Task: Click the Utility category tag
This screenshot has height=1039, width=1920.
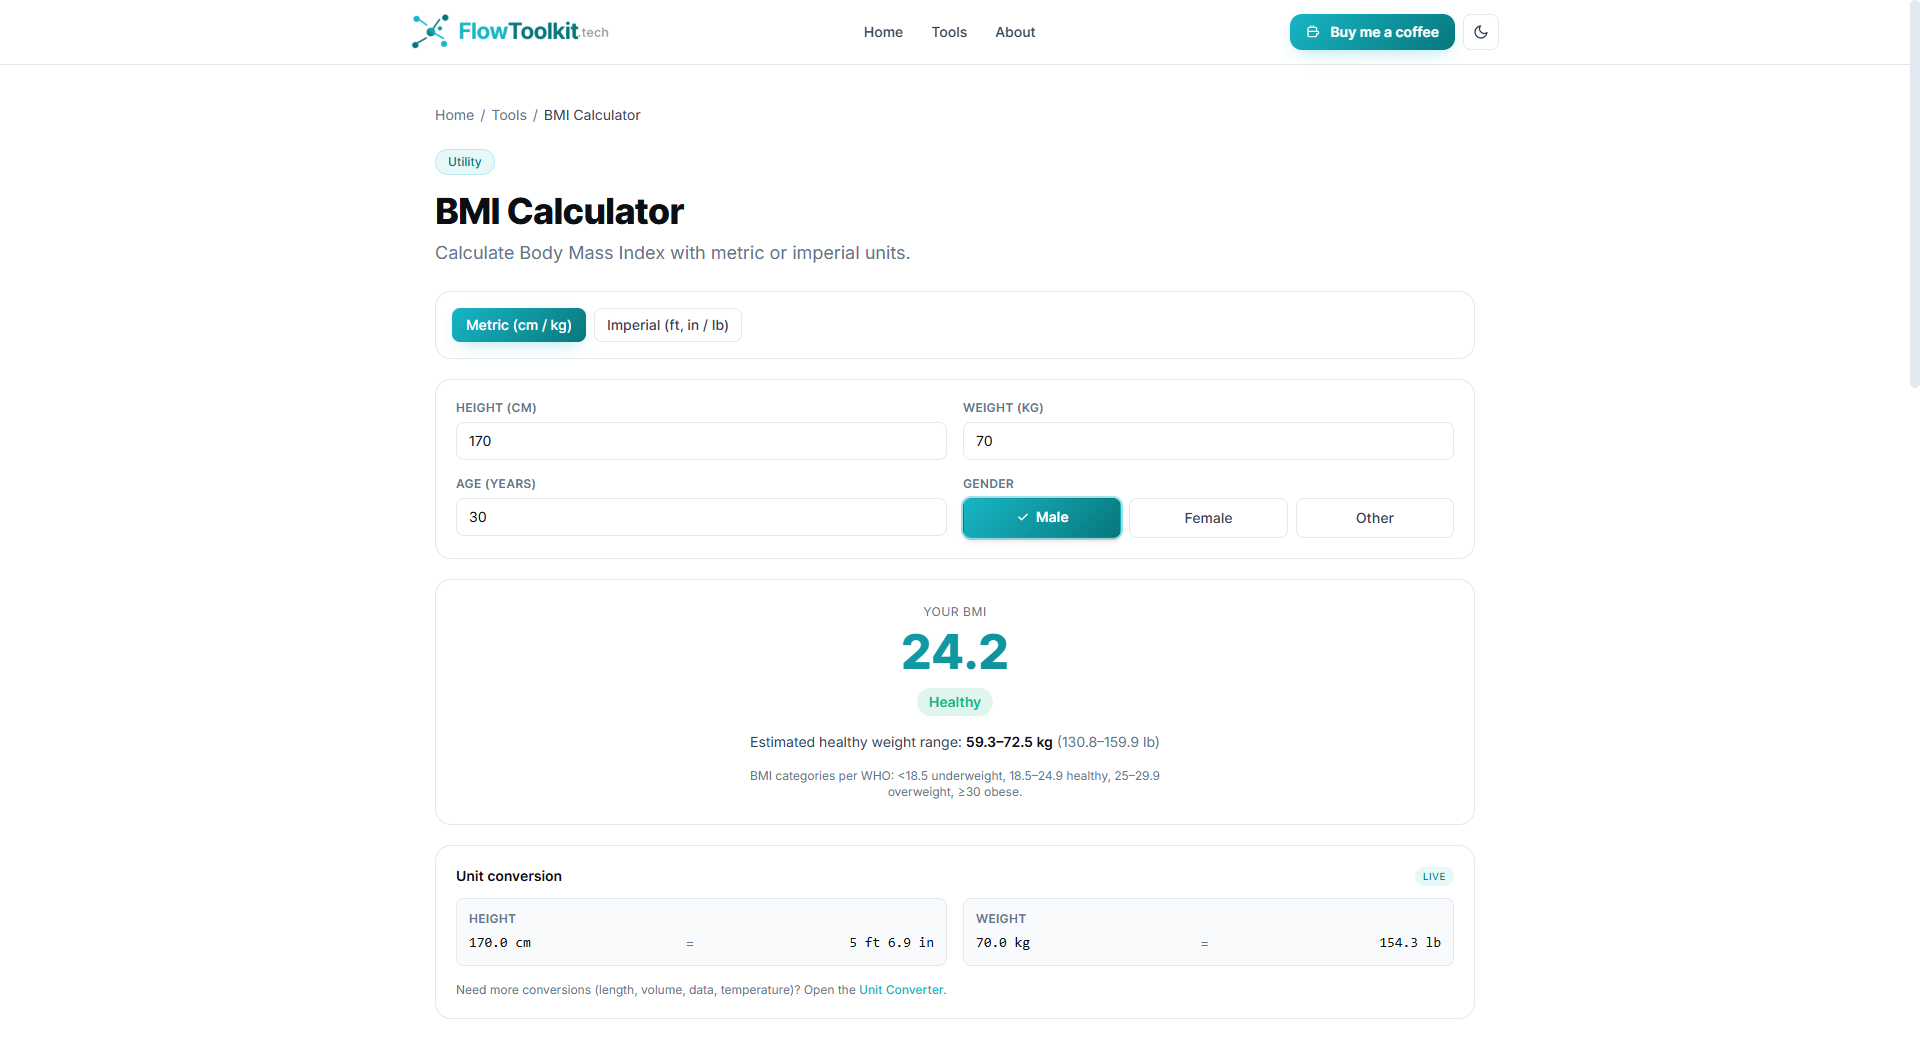Action: tap(465, 162)
